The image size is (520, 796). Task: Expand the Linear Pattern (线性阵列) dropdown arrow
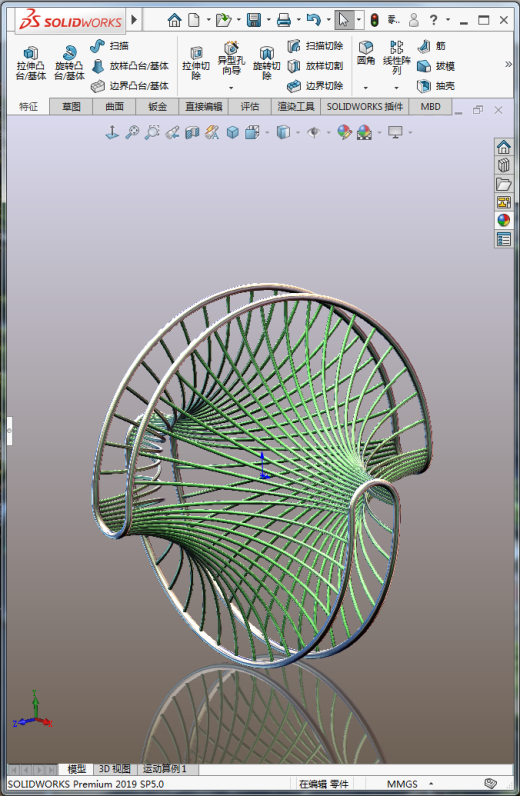click(x=396, y=88)
